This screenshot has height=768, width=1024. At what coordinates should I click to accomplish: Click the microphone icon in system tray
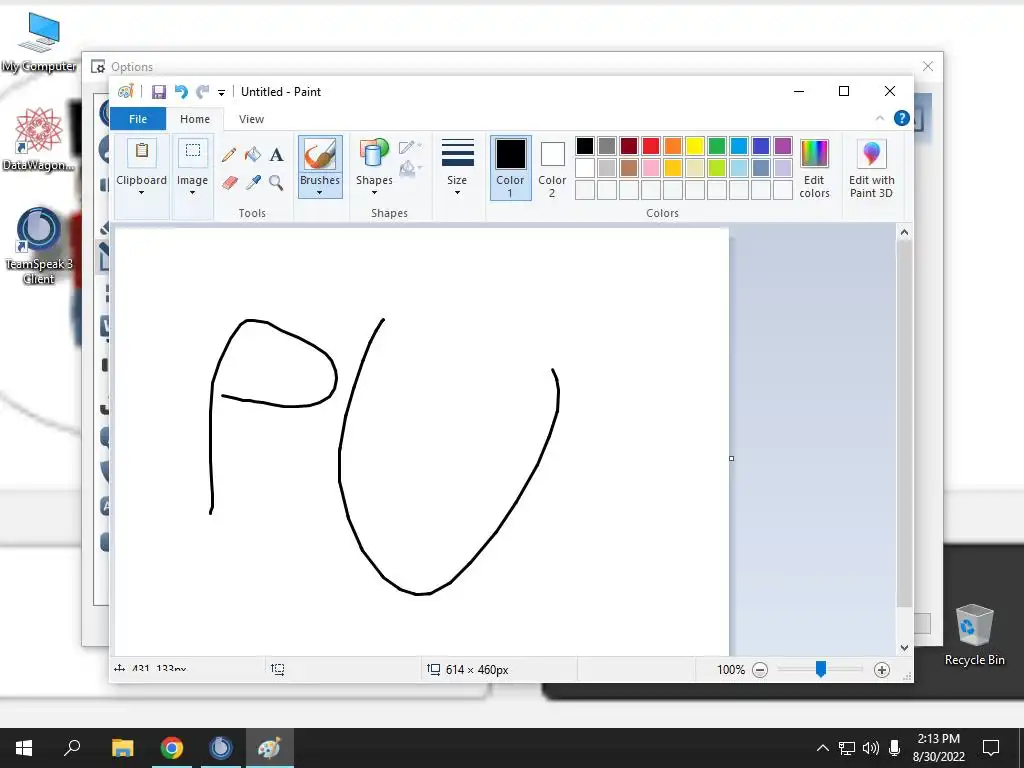click(895, 748)
